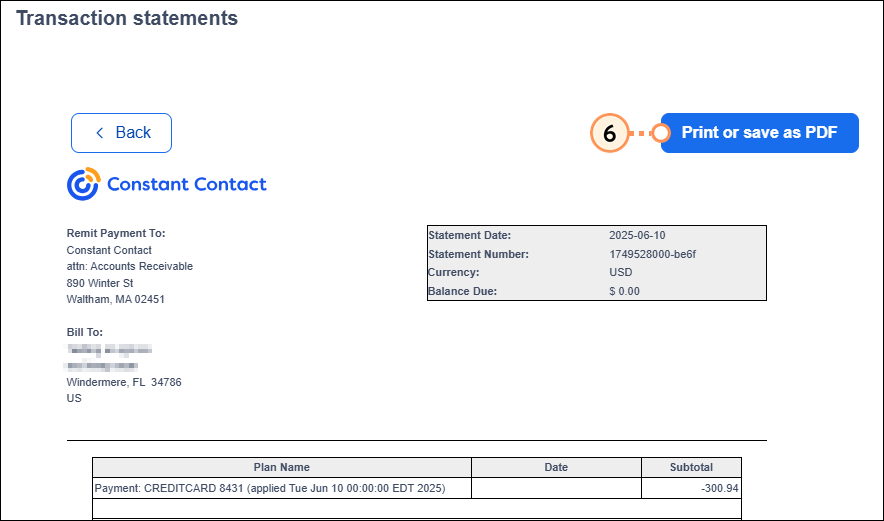
Task: Click Waltham, MA 02451 text
Action: [116, 299]
